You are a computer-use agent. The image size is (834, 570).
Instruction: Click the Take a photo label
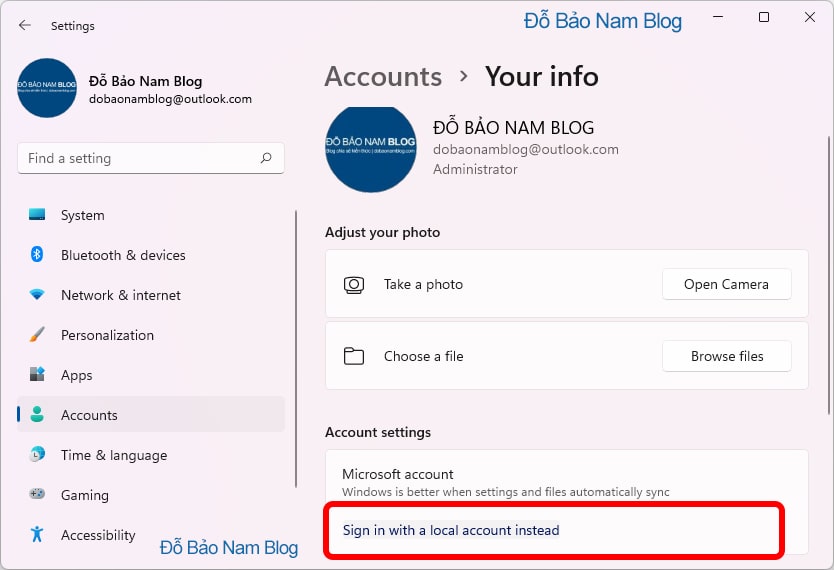coord(423,284)
